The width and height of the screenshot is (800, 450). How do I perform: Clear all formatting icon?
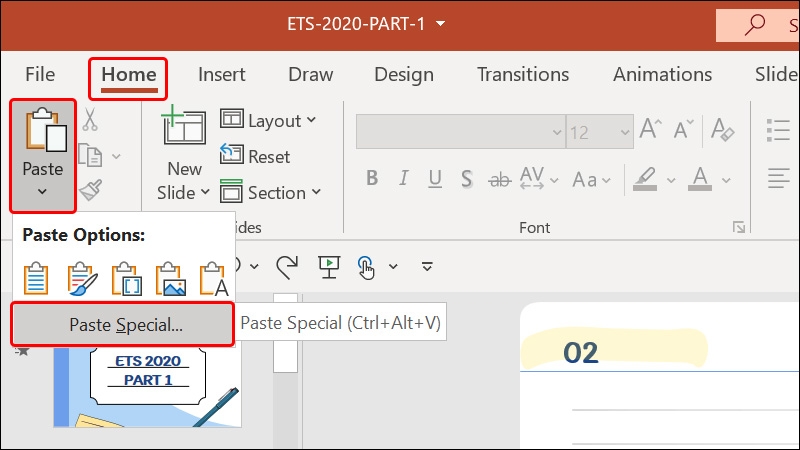pyautogui.click(x=722, y=129)
